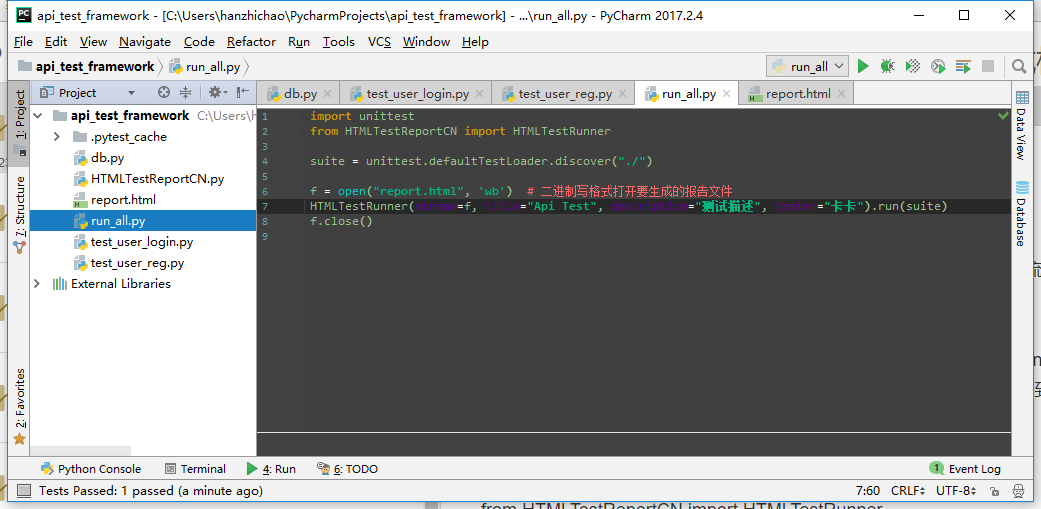Close the test_user_login.py tab
Screen dimensions: 1041x509
[x=480, y=94]
